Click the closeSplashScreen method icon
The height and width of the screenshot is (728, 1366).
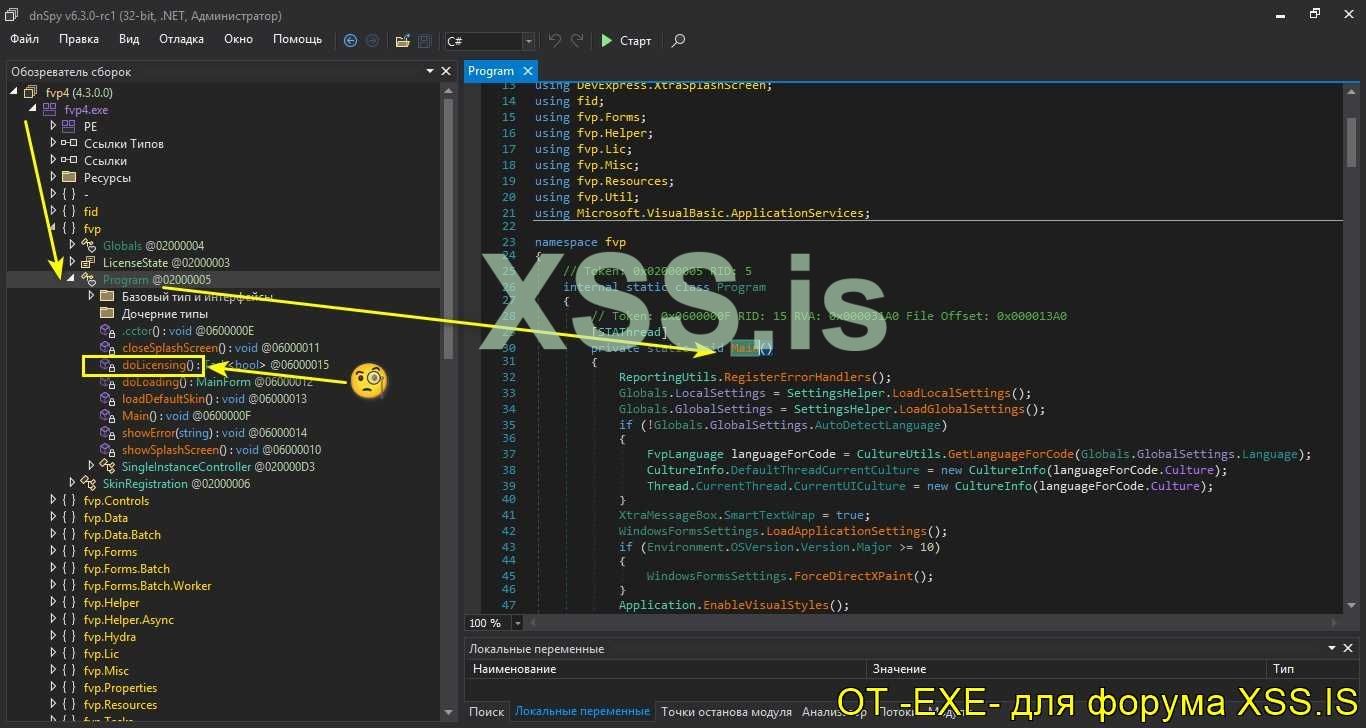coord(107,348)
